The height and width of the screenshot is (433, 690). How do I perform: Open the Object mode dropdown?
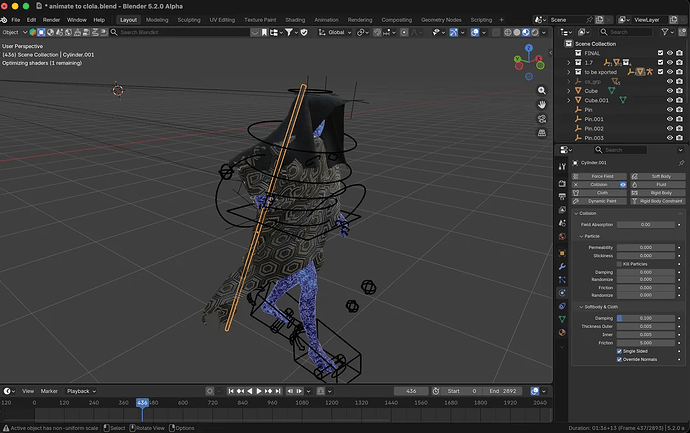coord(15,32)
